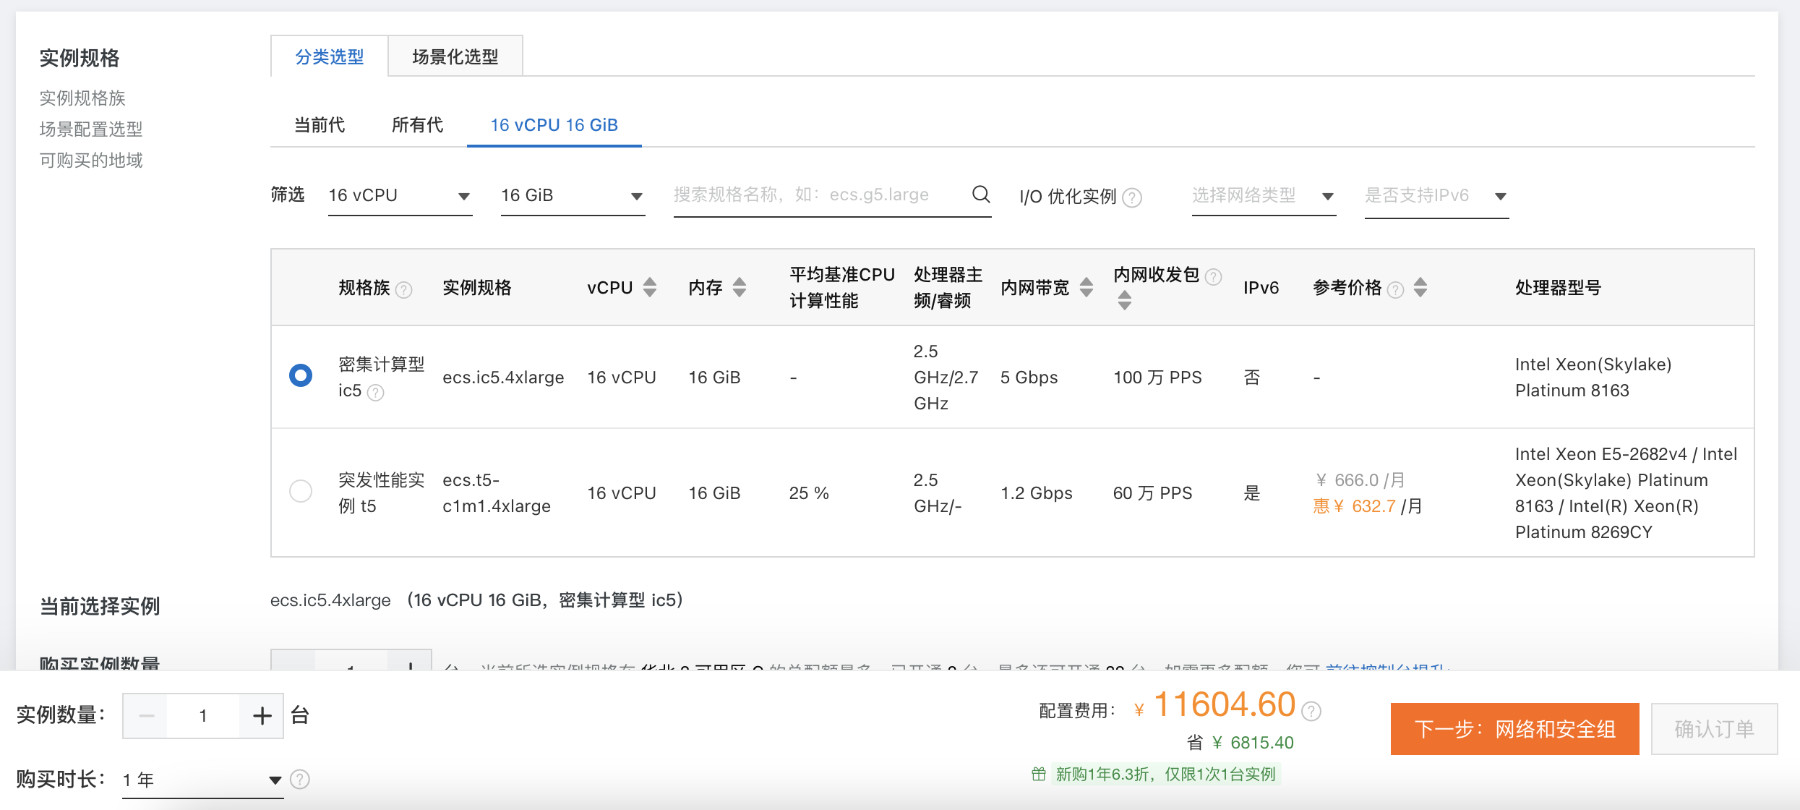The width and height of the screenshot is (1800, 810).
Task: Click the ¥ 666.0 /月 price text
Action: (1360, 480)
